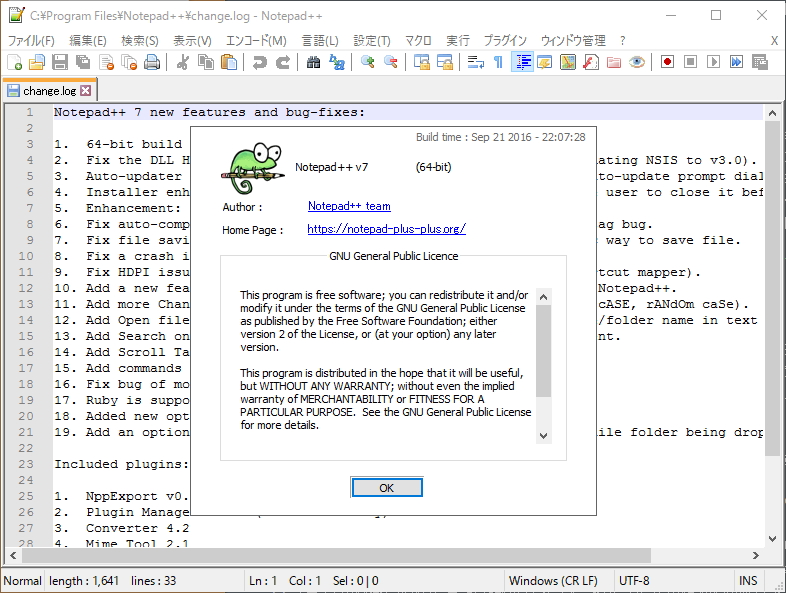The image size is (786, 593).
Task: Click the Redo arrow icon
Action: [x=283, y=62]
